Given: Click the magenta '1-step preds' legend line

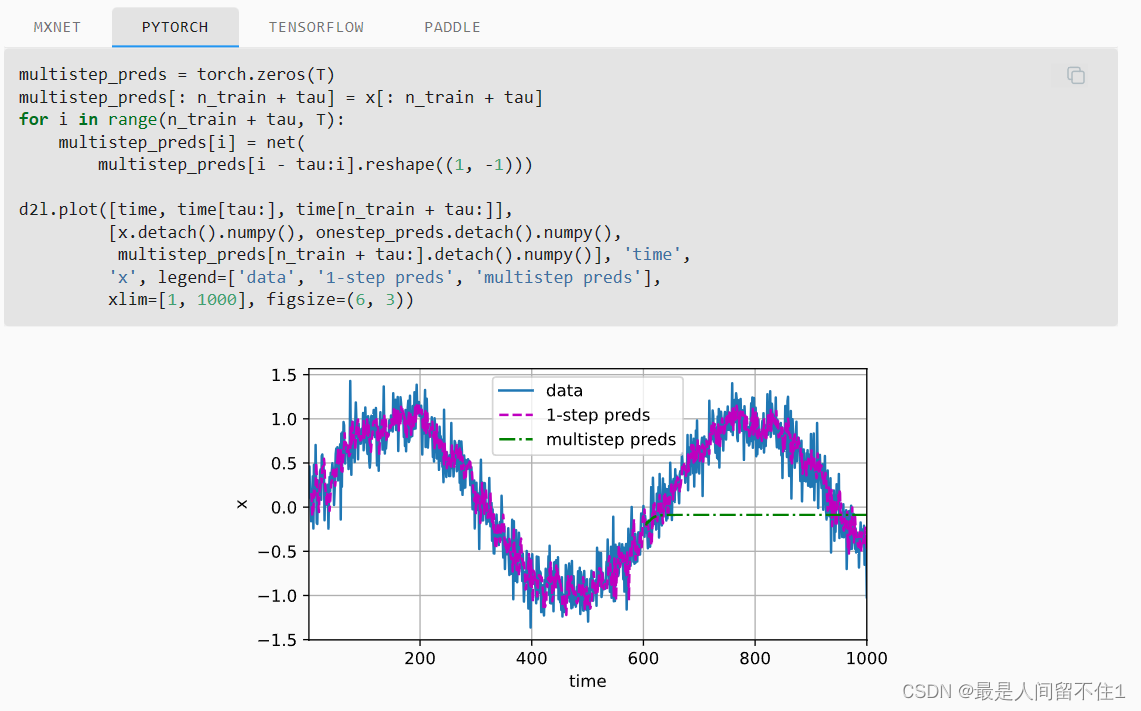Looking at the screenshot, I should 518,414.
